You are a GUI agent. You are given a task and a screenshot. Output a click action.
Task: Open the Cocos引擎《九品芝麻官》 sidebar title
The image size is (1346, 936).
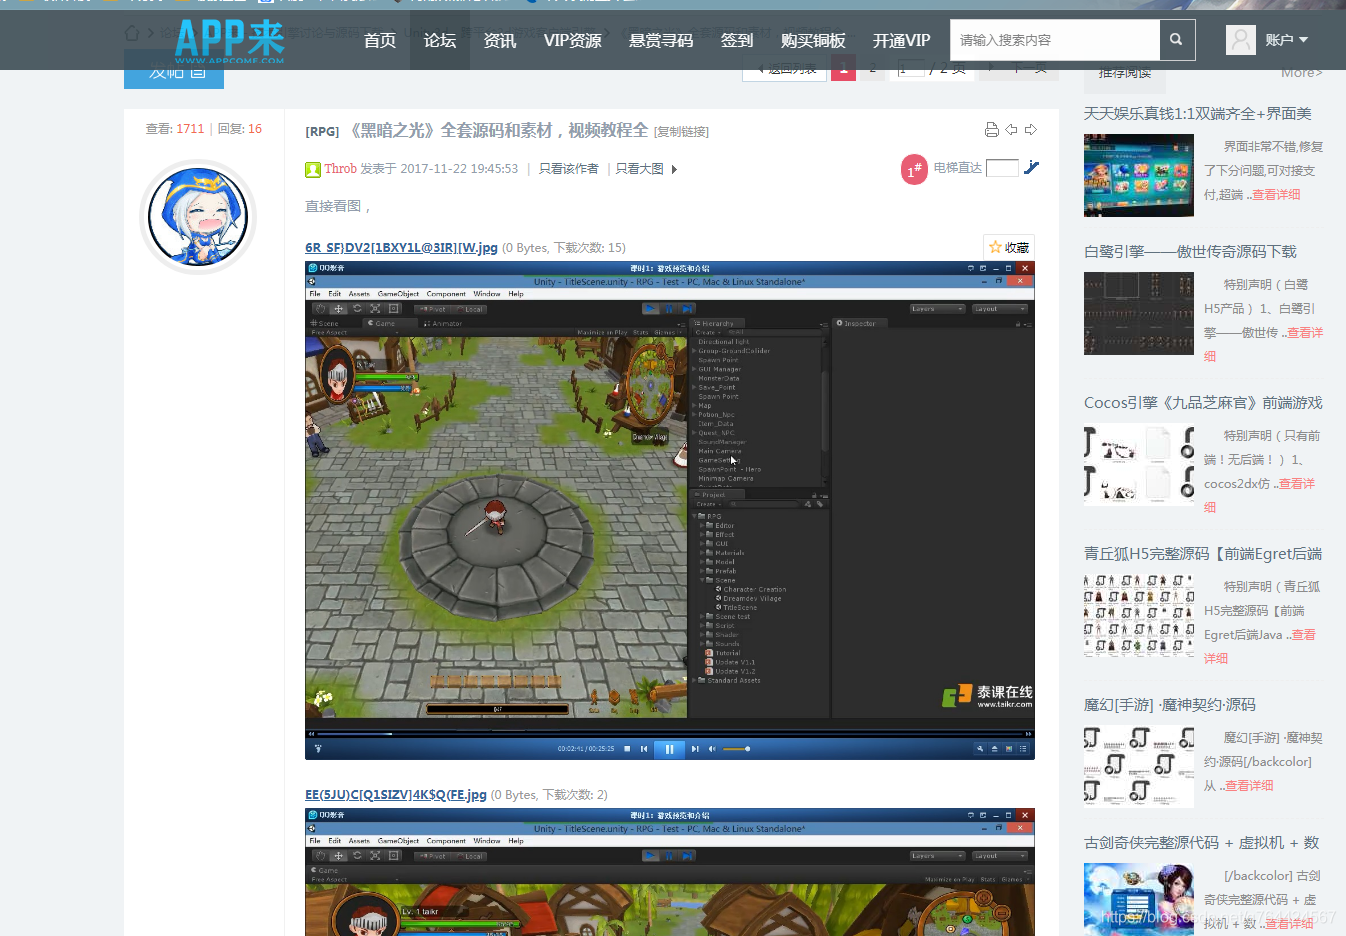1203,403
